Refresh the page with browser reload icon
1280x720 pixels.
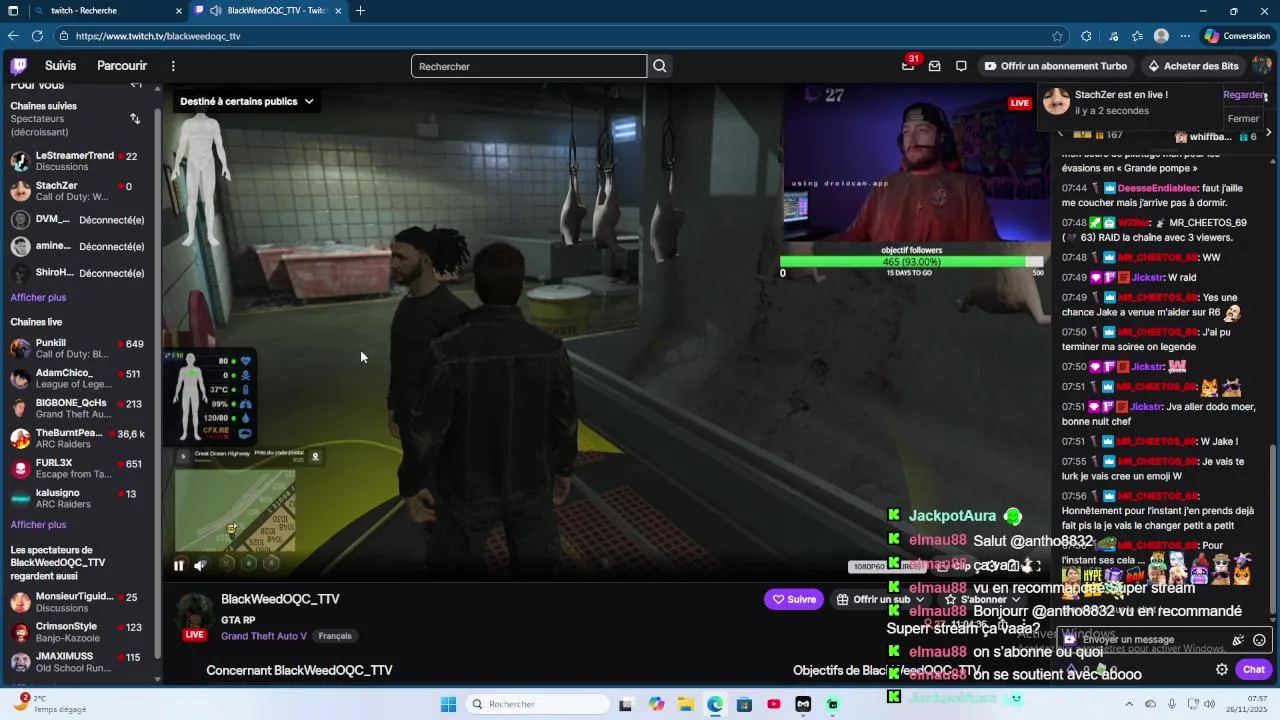click(x=37, y=36)
